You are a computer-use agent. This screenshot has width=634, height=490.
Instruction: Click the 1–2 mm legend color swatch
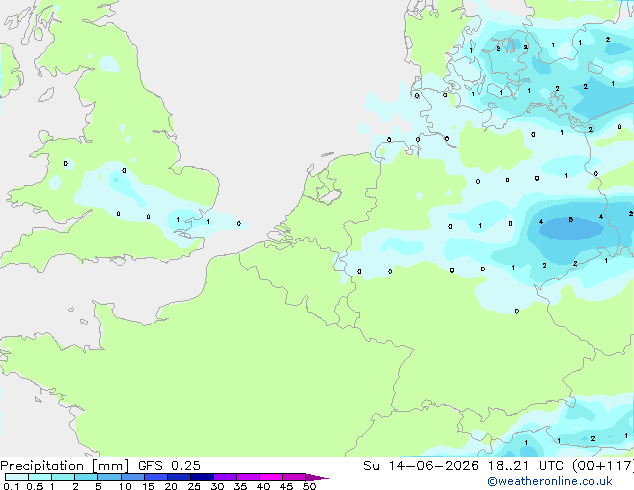click(x=63, y=477)
